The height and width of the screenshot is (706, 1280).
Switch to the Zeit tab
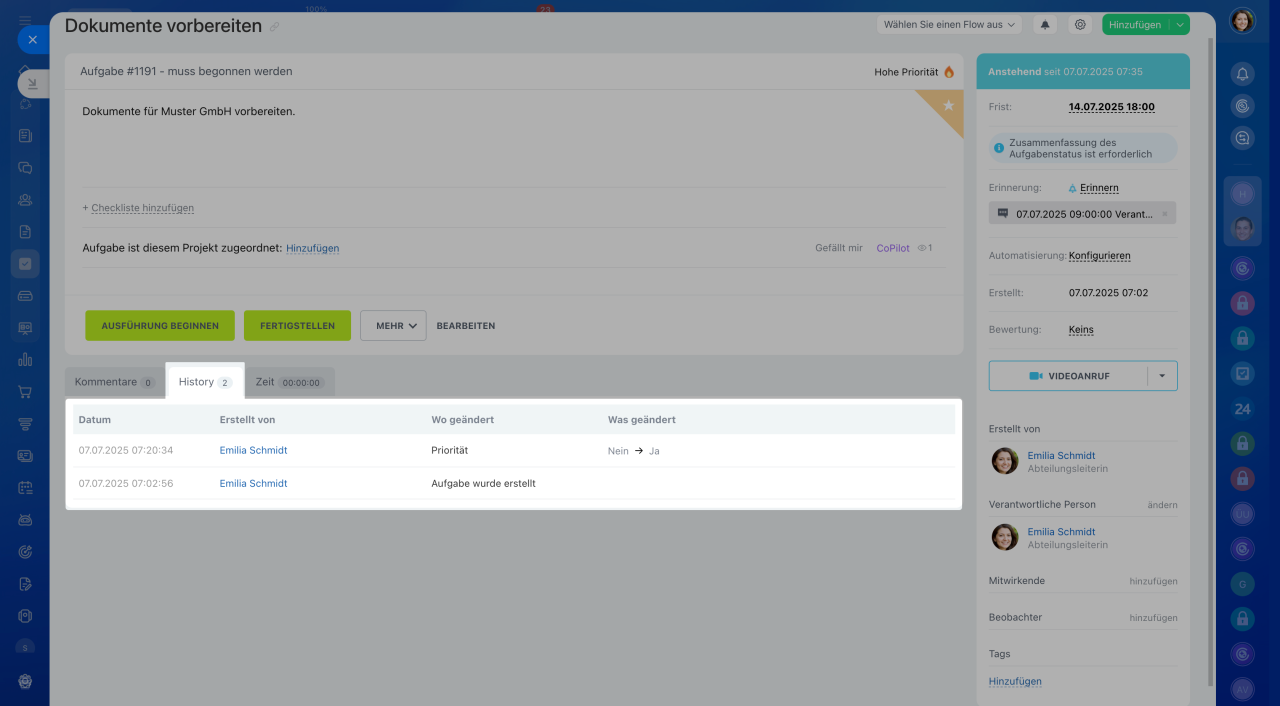point(288,382)
